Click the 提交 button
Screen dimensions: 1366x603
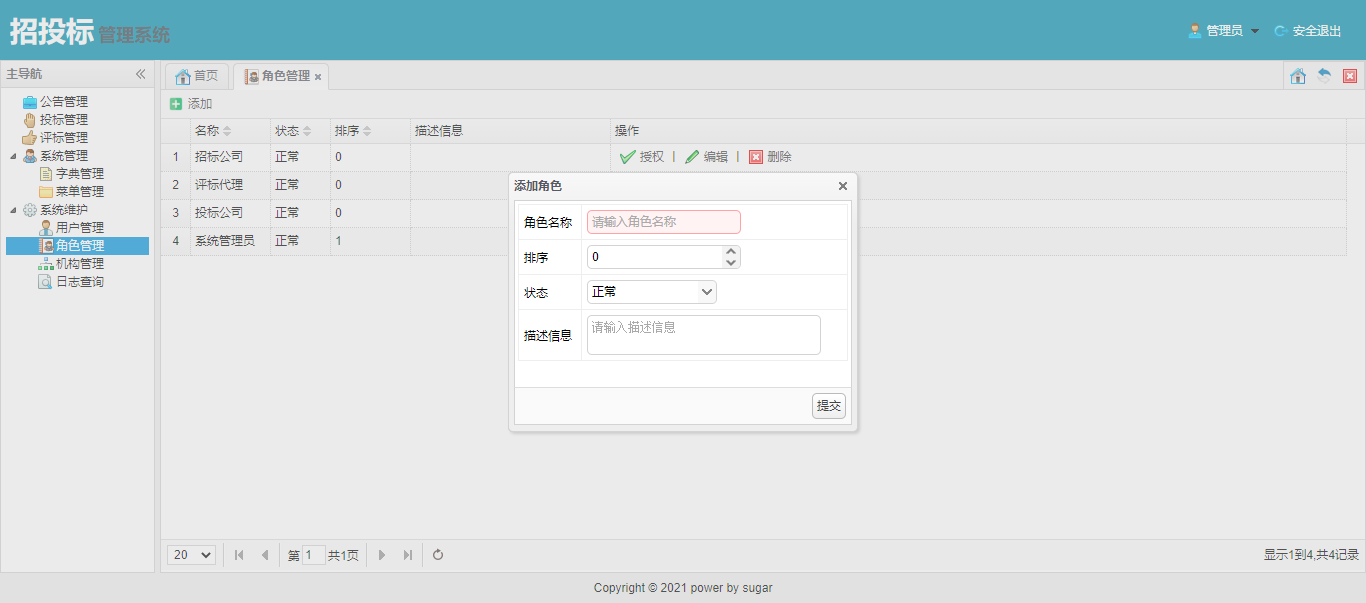point(829,406)
